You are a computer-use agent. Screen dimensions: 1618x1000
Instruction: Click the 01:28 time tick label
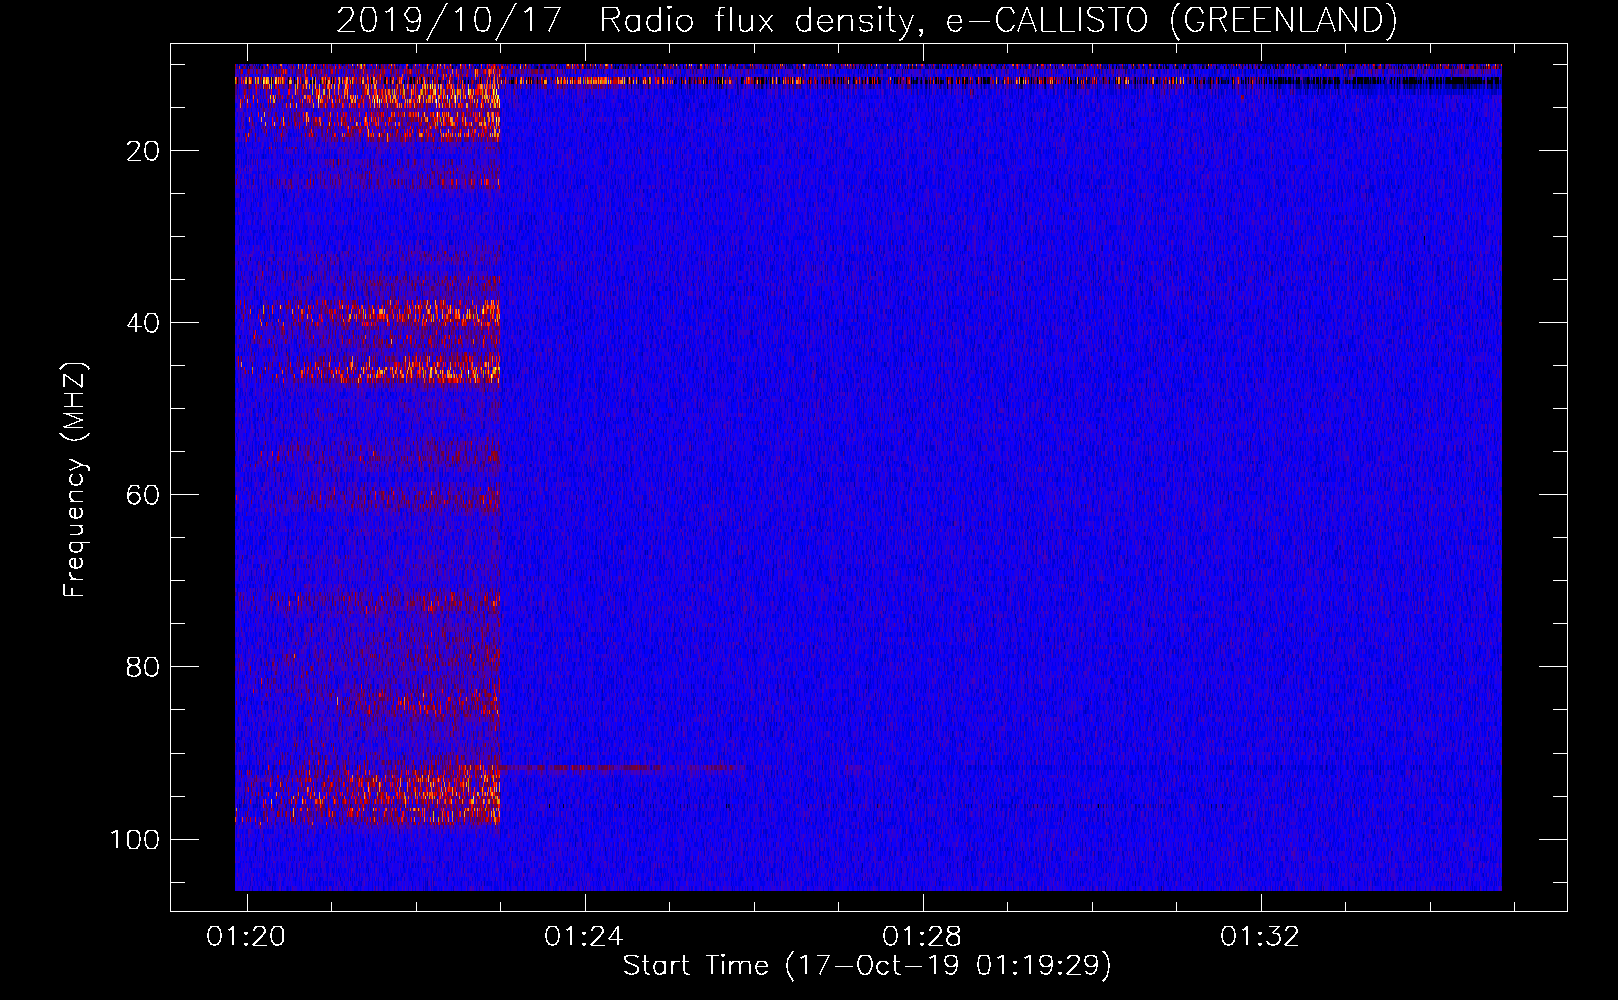point(922,936)
